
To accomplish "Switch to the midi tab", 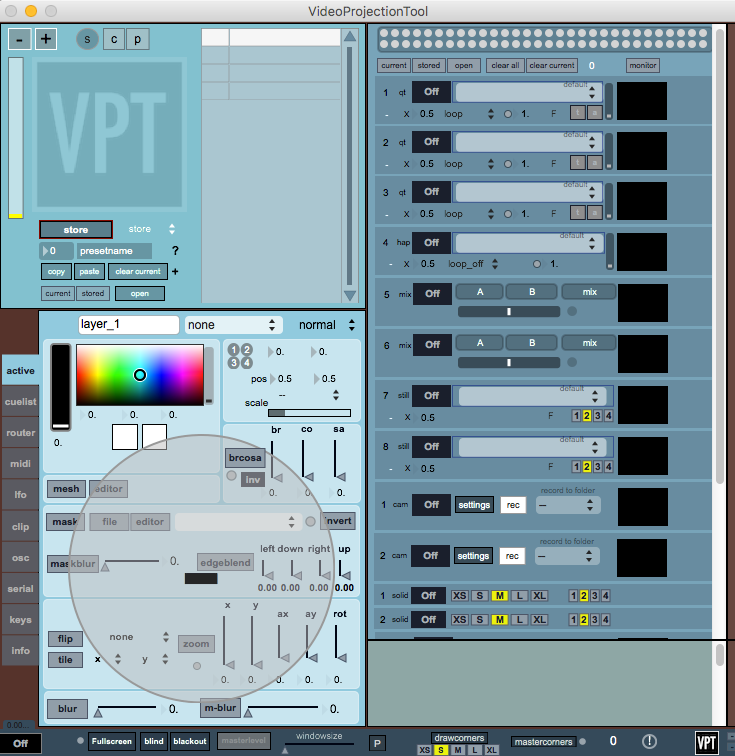I will coord(20,464).
